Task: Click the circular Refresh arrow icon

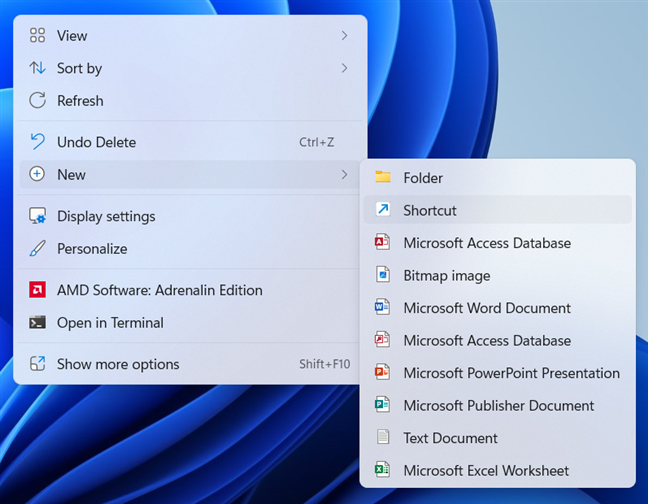Action: pos(37,100)
